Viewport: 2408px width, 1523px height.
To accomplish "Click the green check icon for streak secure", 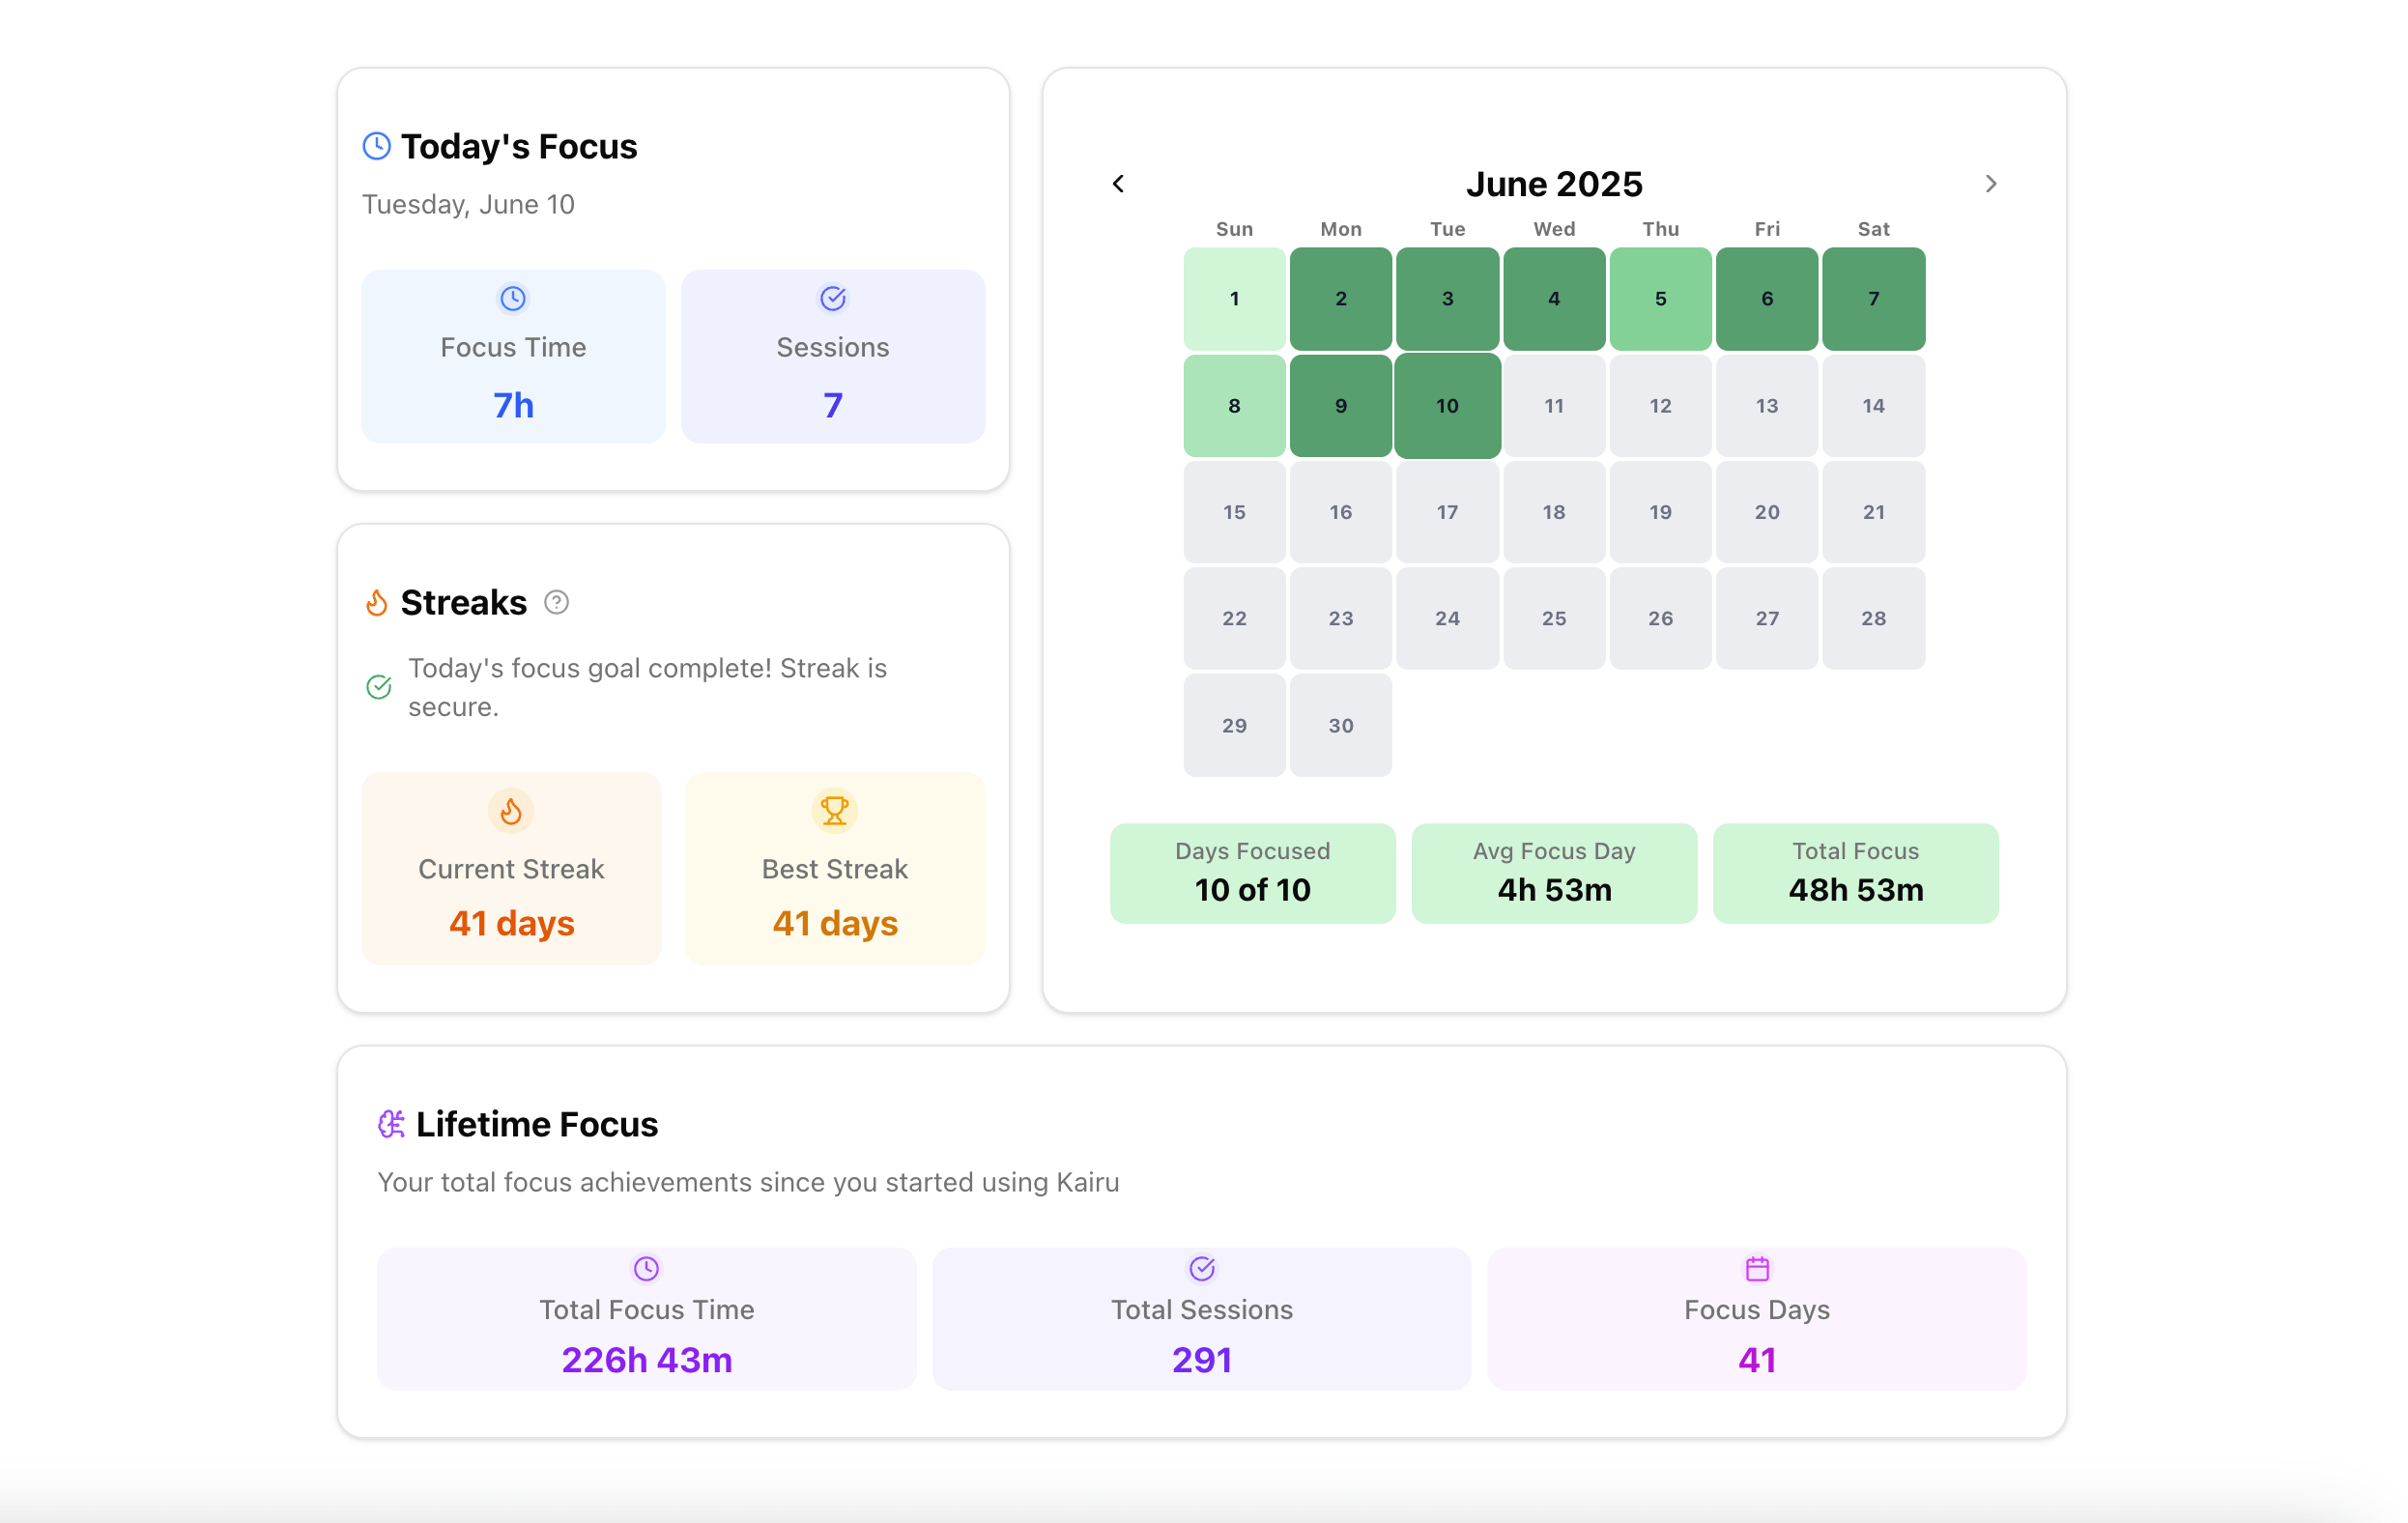I will coord(378,687).
